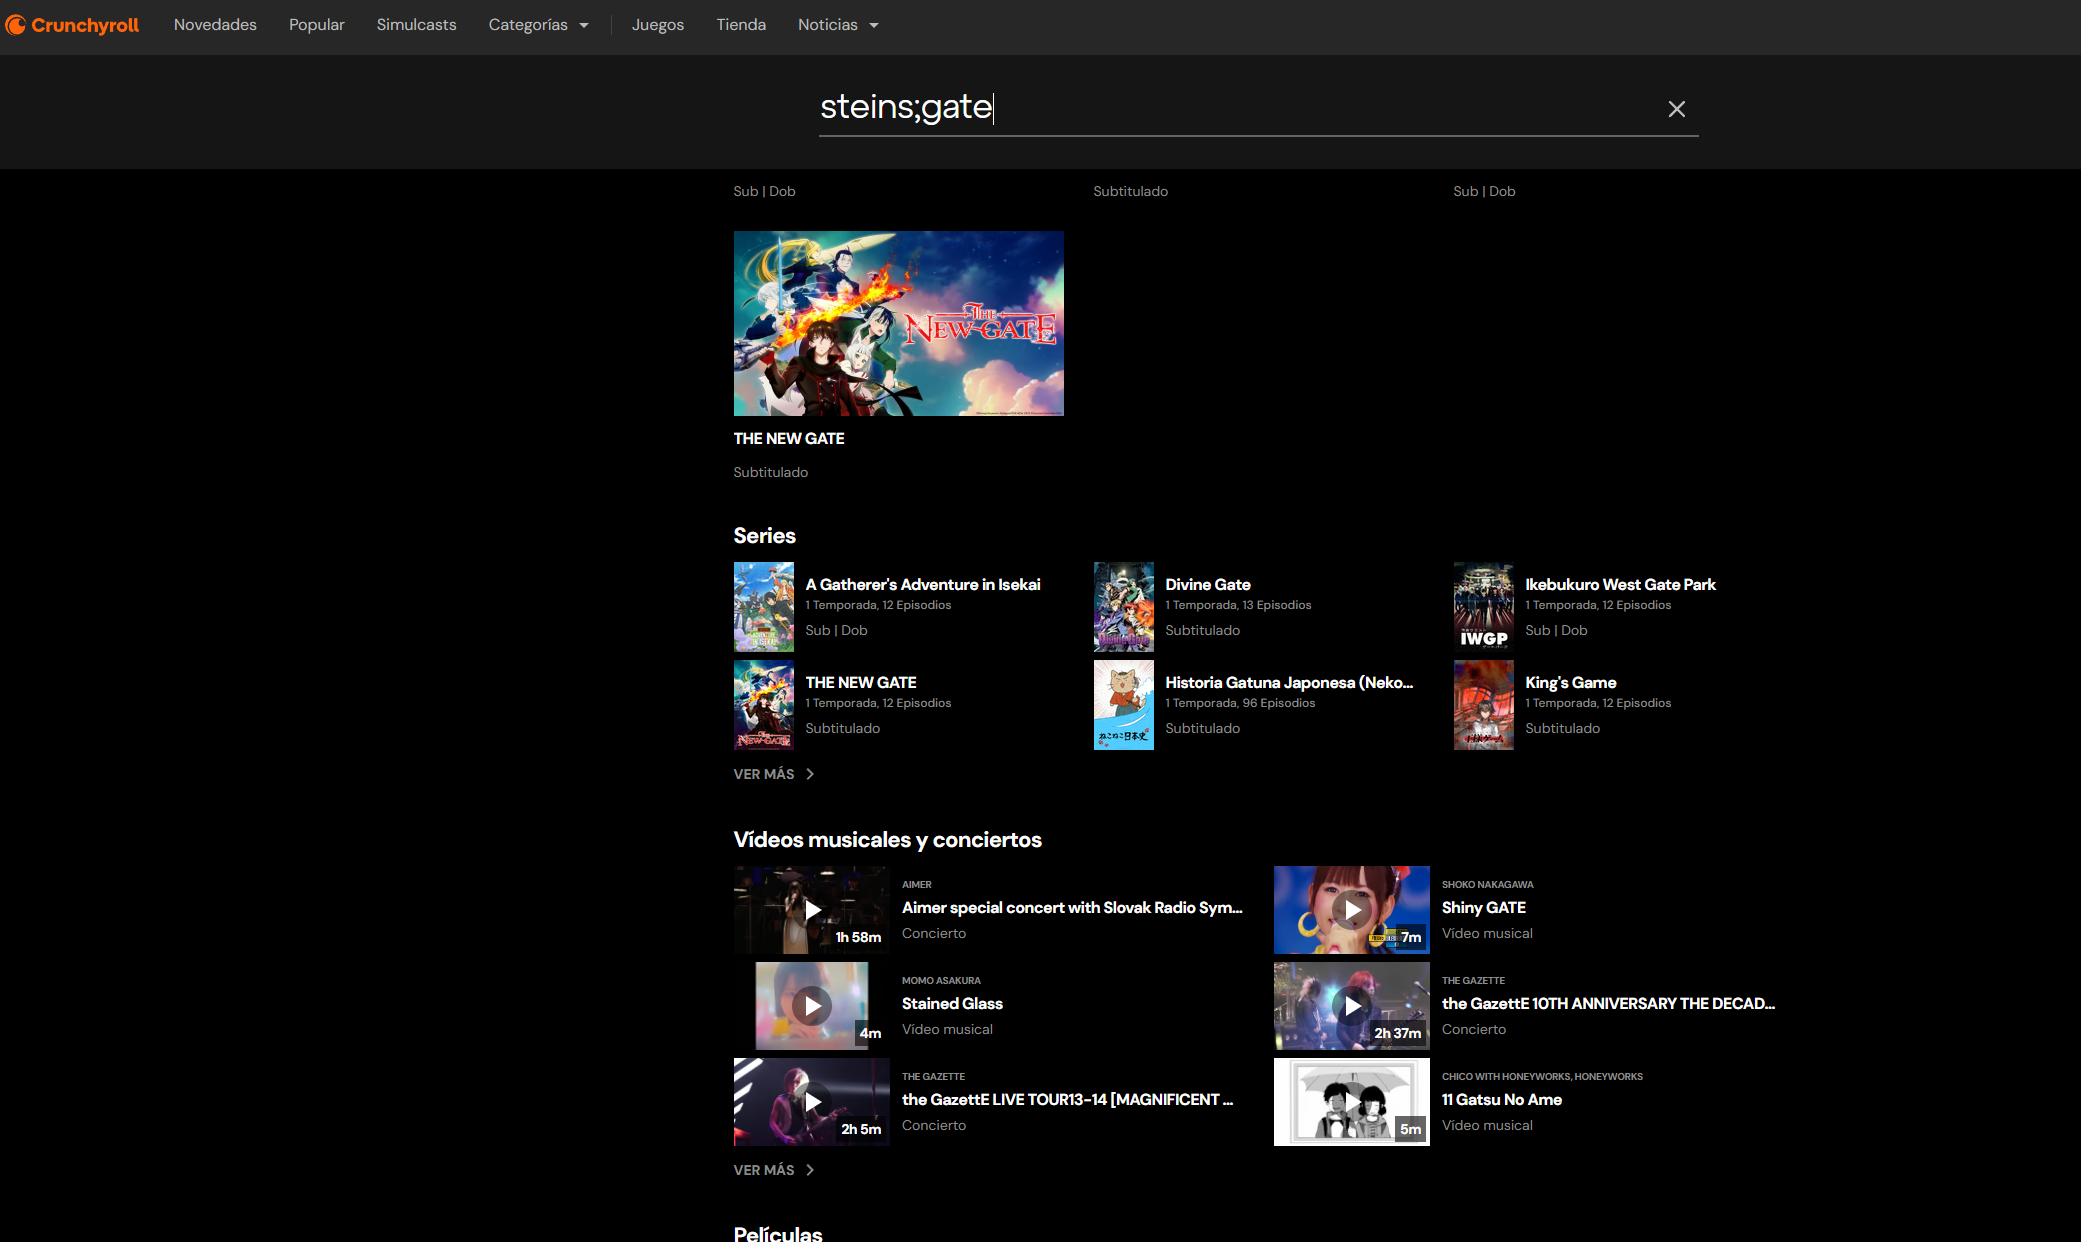
Task: Open THE NEW GATE title below banner
Action: point(789,439)
